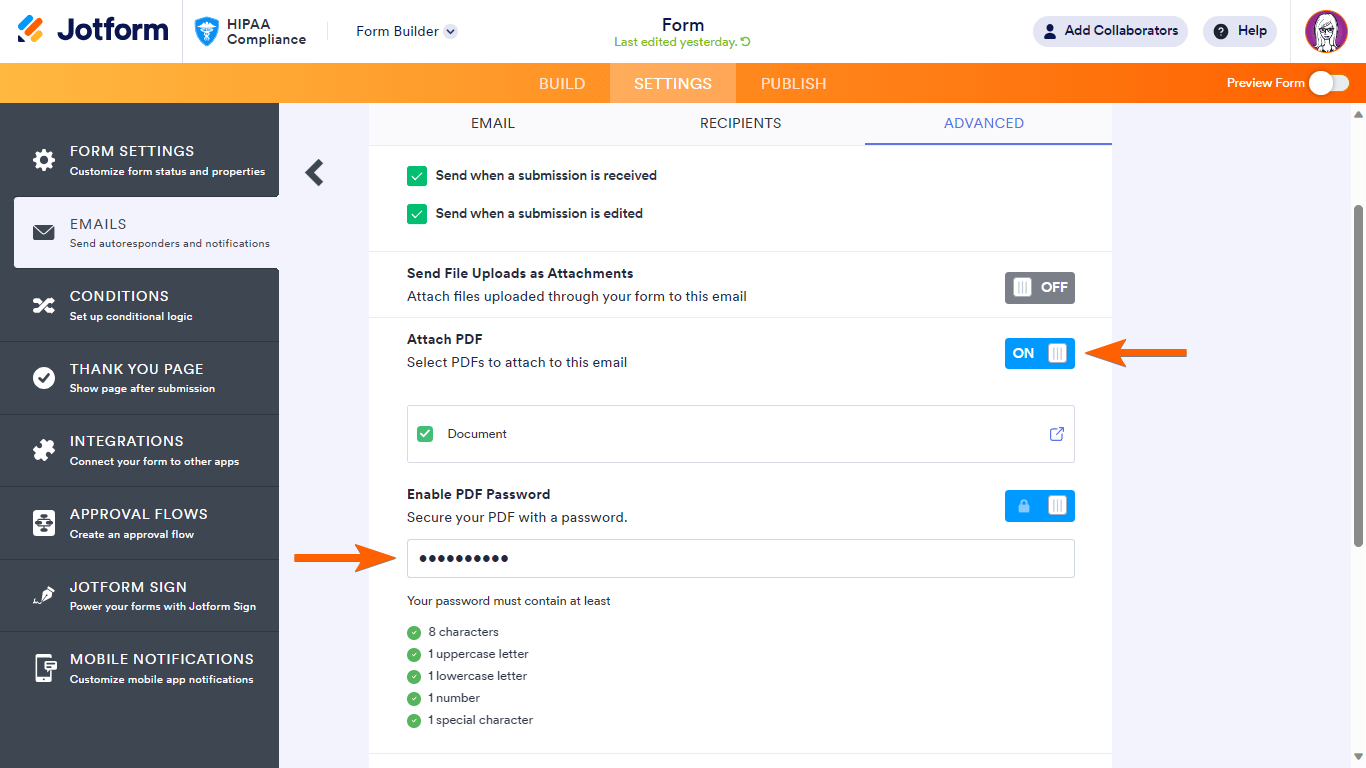Screen dimensions: 1366x768
Task: Click the Jotform Sign pen icon
Action: 44,596
